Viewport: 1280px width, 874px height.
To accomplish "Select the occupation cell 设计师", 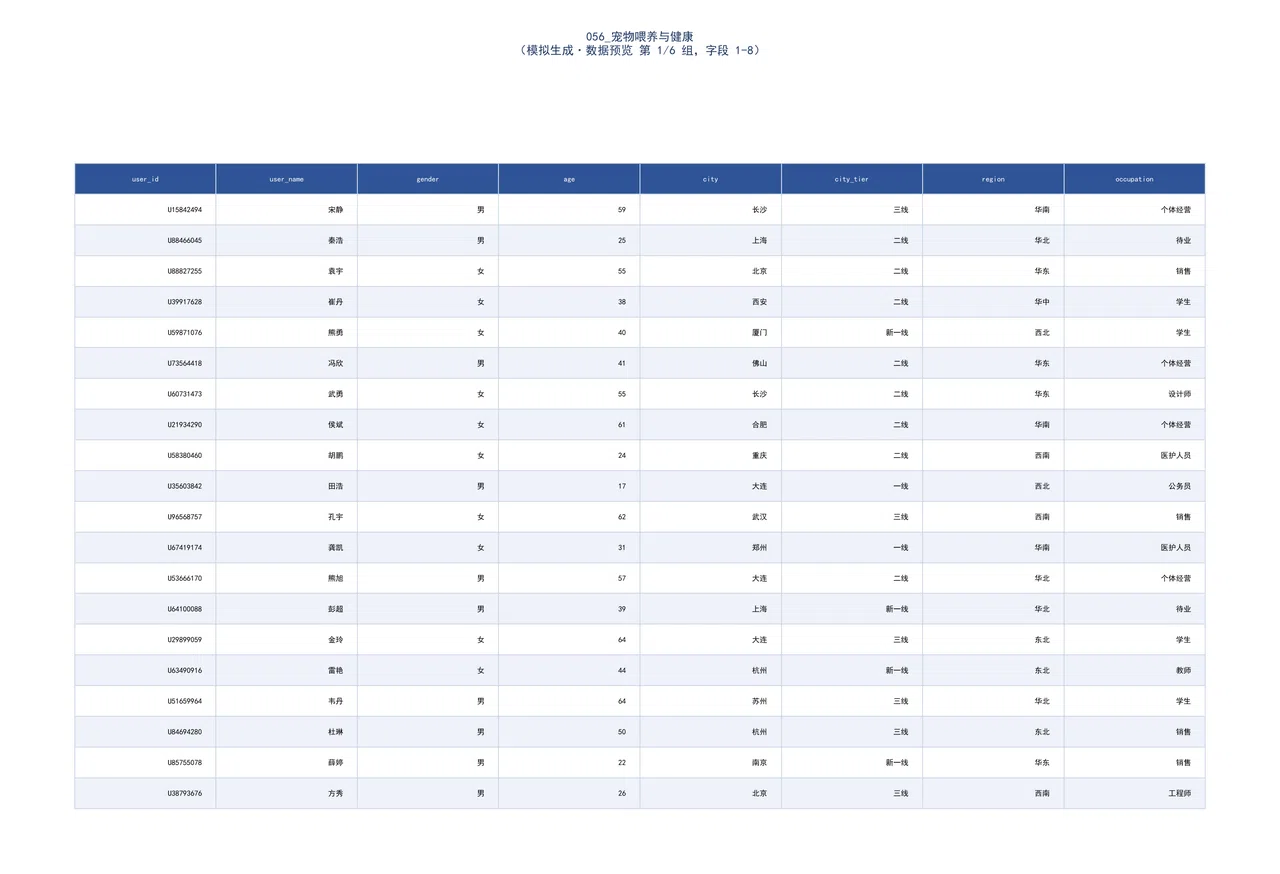I will click(1135, 394).
